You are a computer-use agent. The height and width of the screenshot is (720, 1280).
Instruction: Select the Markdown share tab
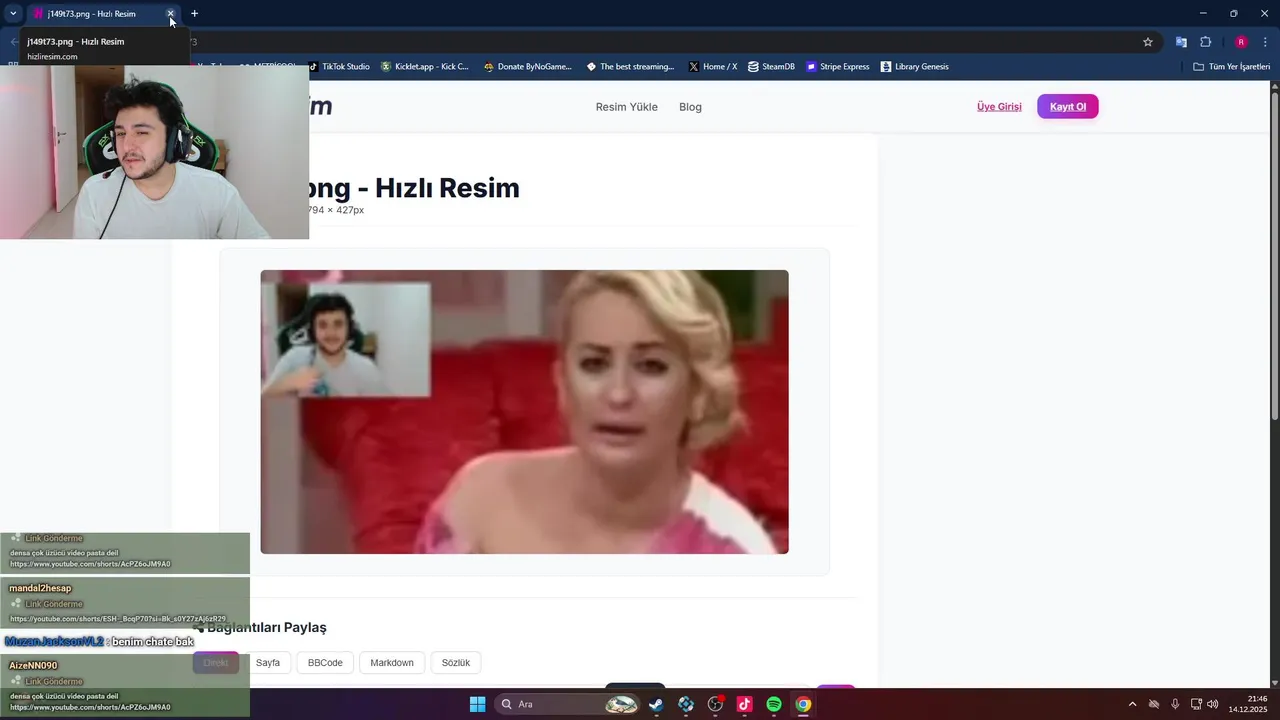[392, 663]
